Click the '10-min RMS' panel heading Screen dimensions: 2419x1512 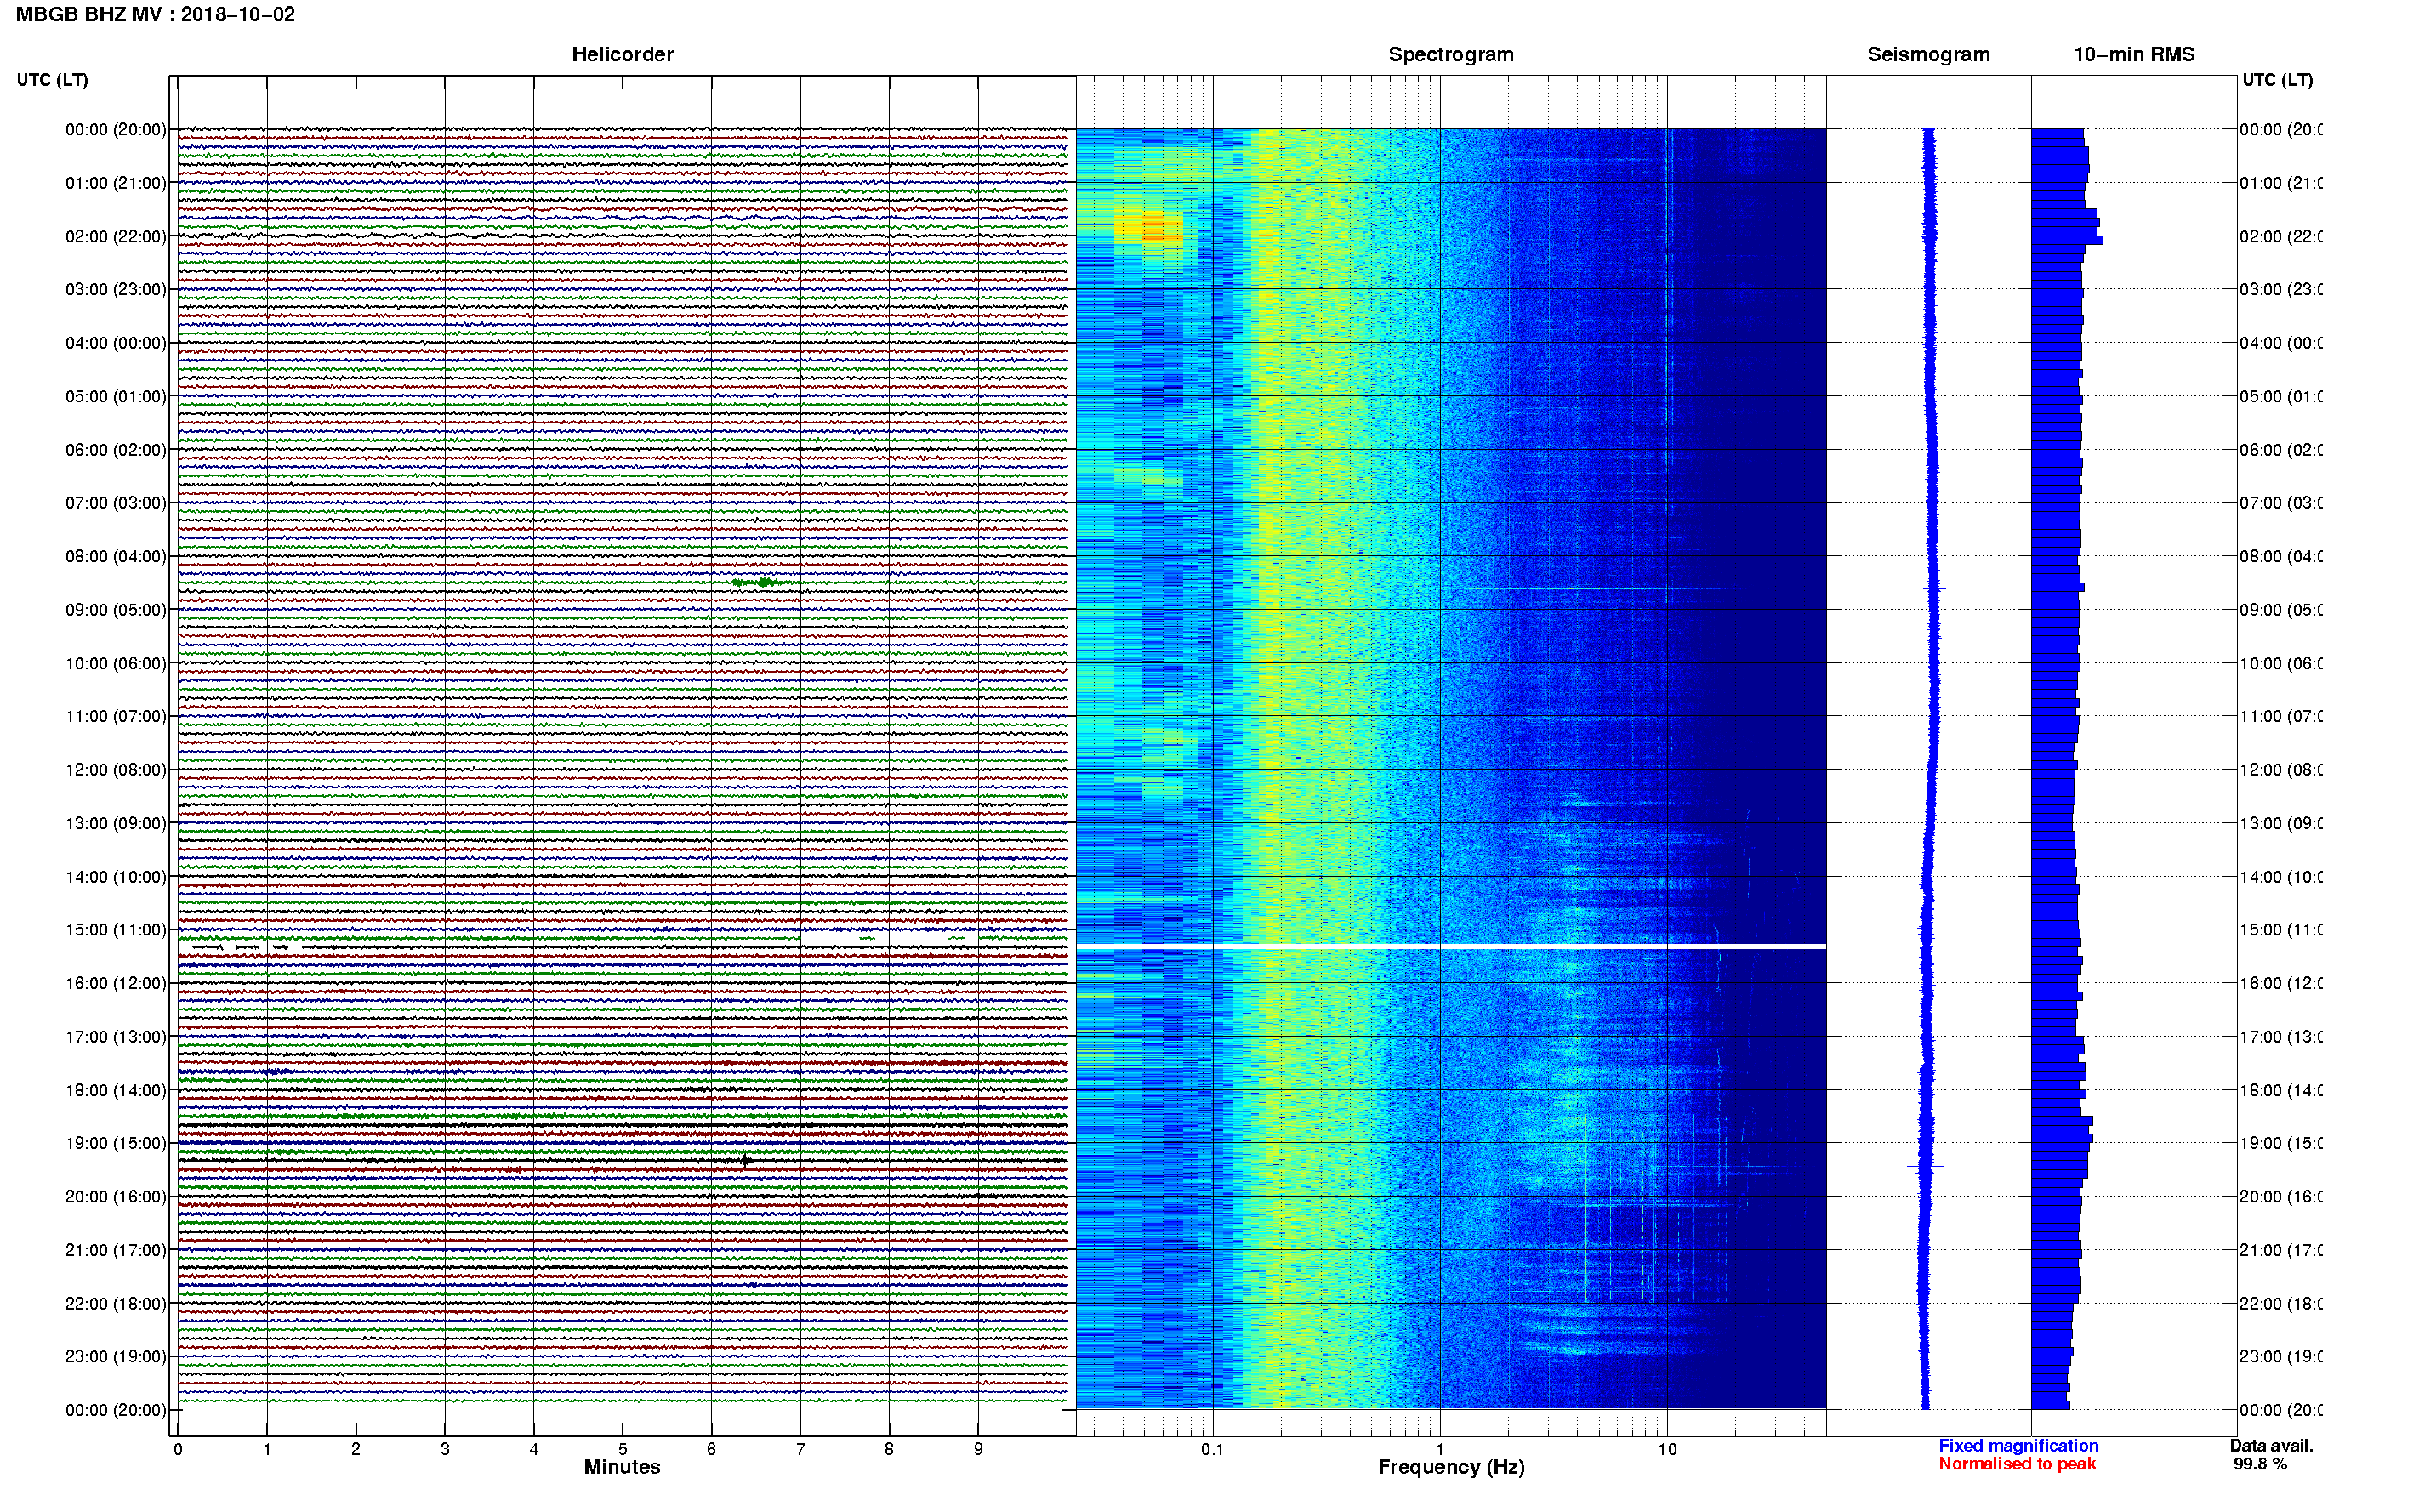[x=2134, y=54]
